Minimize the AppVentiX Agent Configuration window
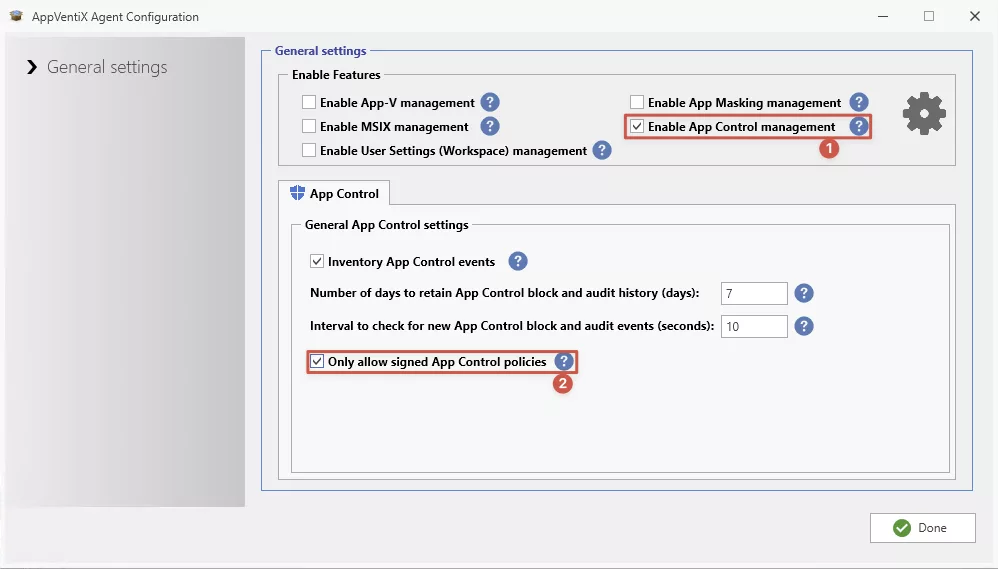Screen dimensions: 998x569 pos(883,16)
